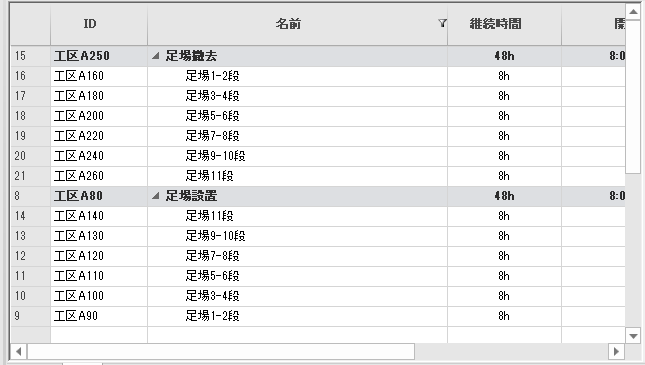This screenshot has height=365, width=645.
Task: Select the 工区A160 ID cell
Action: click(x=99, y=76)
